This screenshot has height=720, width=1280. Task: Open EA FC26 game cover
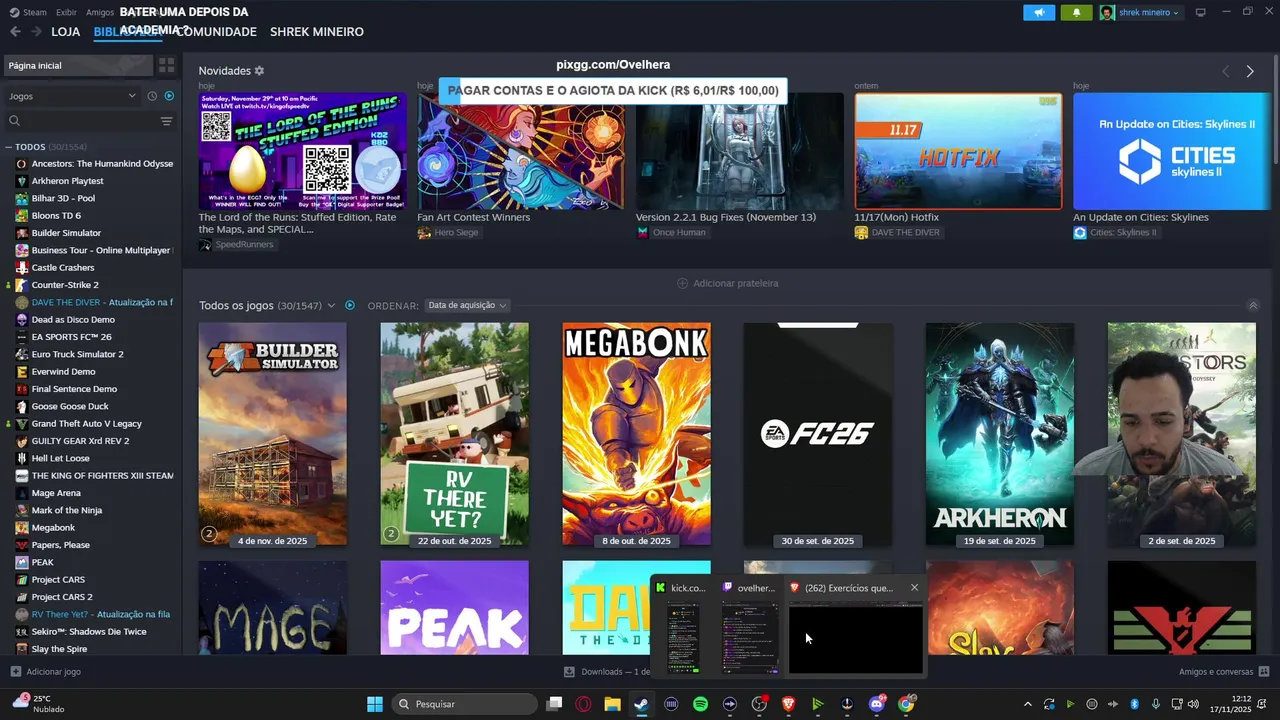tap(818, 434)
